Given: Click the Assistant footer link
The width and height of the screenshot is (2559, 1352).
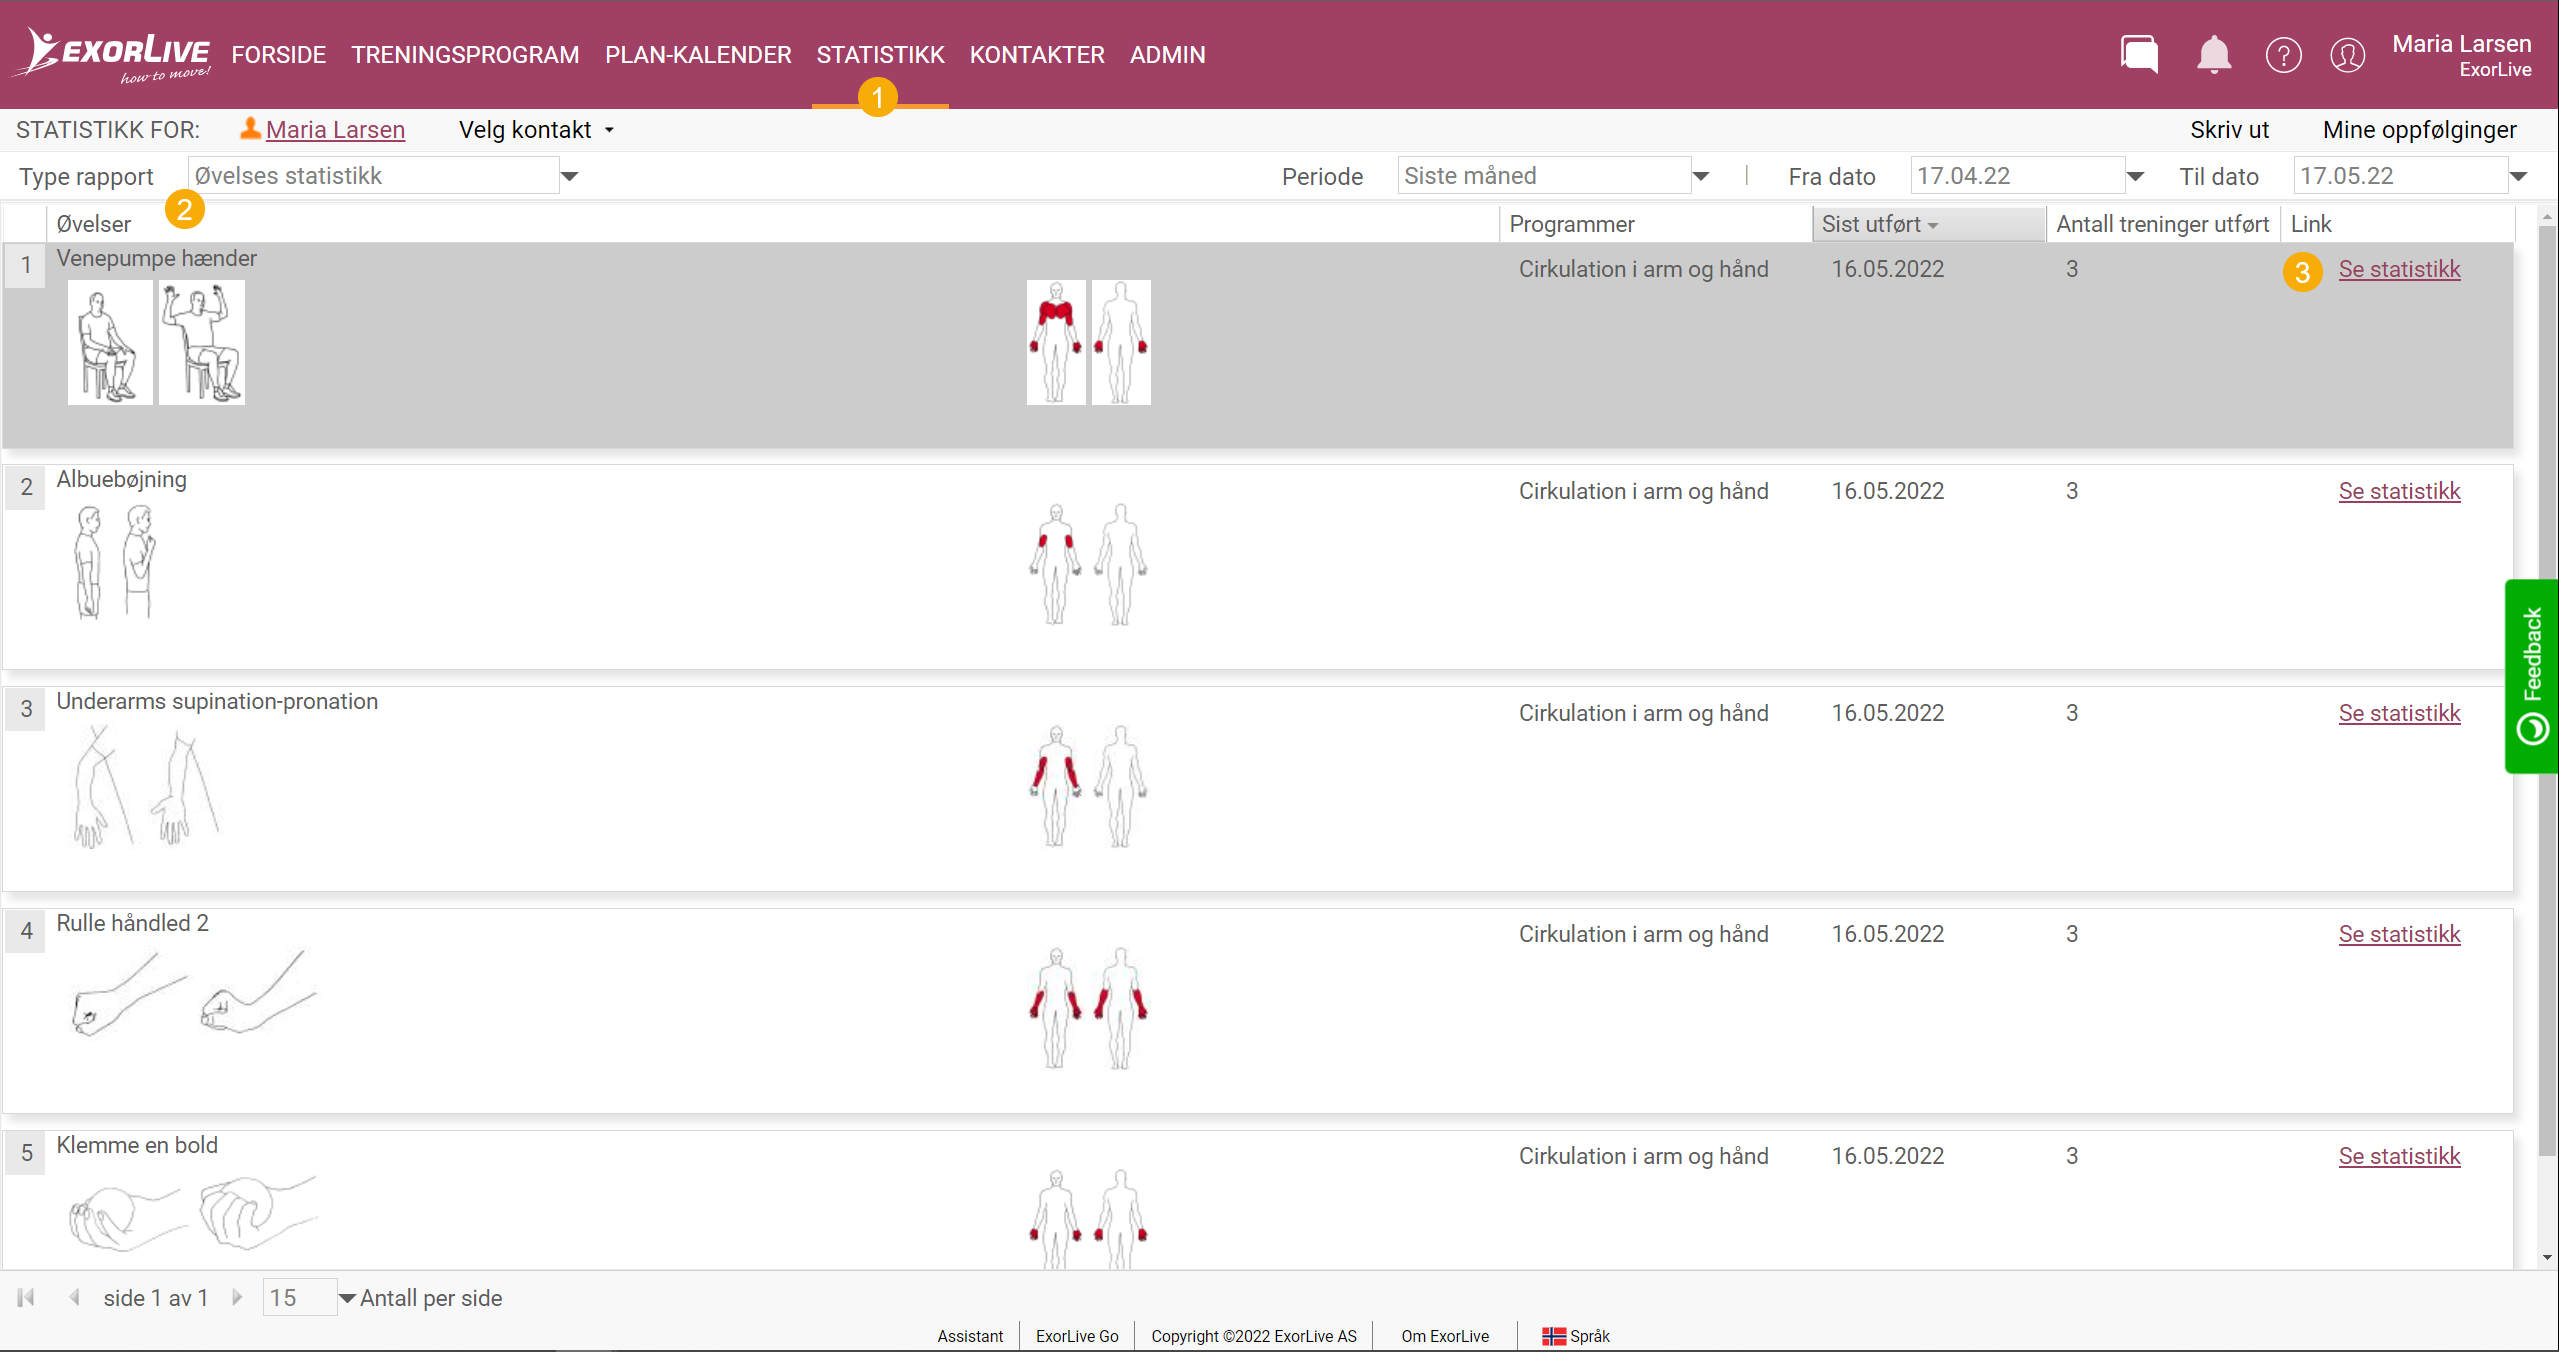Looking at the screenshot, I should coord(970,1336).
